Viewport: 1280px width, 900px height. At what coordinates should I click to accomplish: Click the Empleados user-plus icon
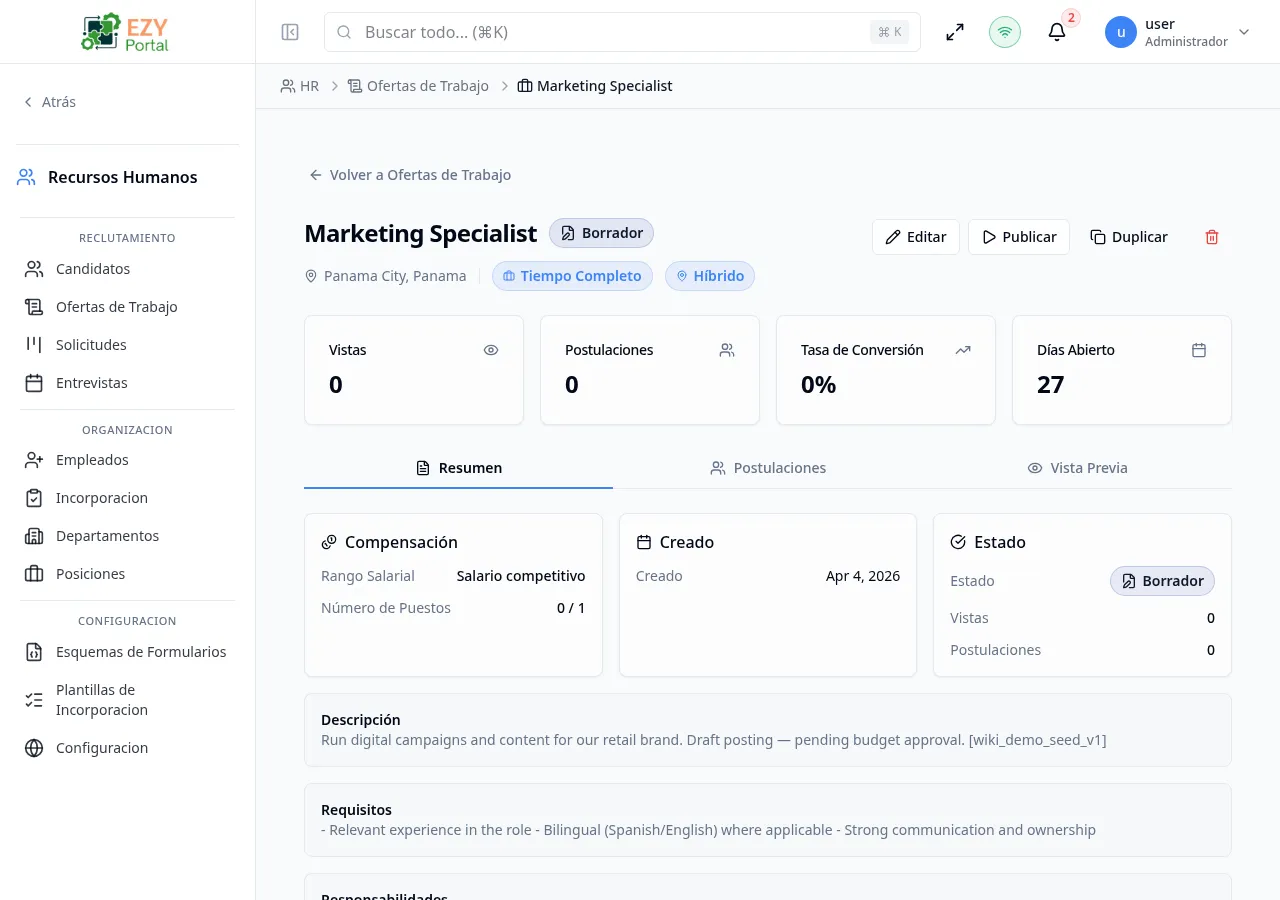(34, 460)
